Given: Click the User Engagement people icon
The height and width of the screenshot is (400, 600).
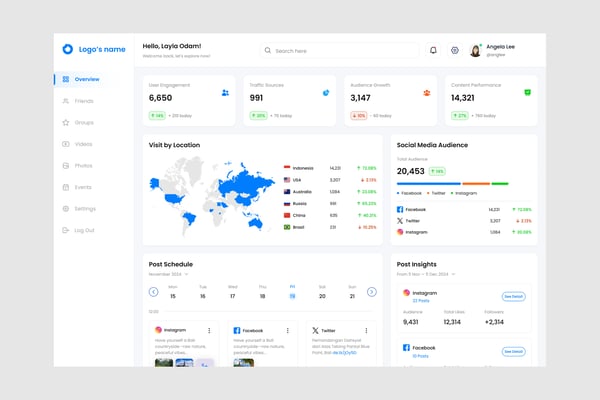Looking at the screenshot, I should pos(225,93).
